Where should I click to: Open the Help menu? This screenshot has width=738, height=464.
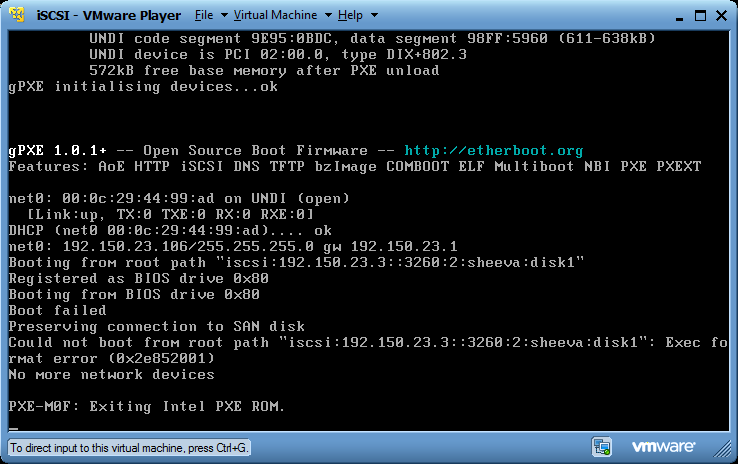[x=350, y=15]
